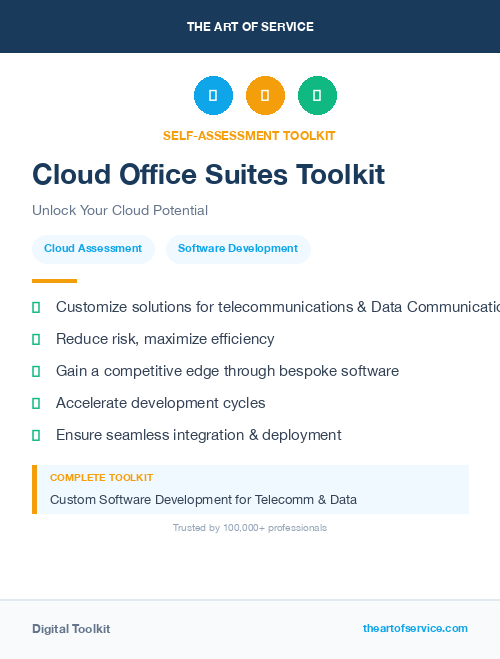The height and width of the screenshot is (659, 500).
Task: Click The Art of Service header title
Action: [x=250, y=27]
